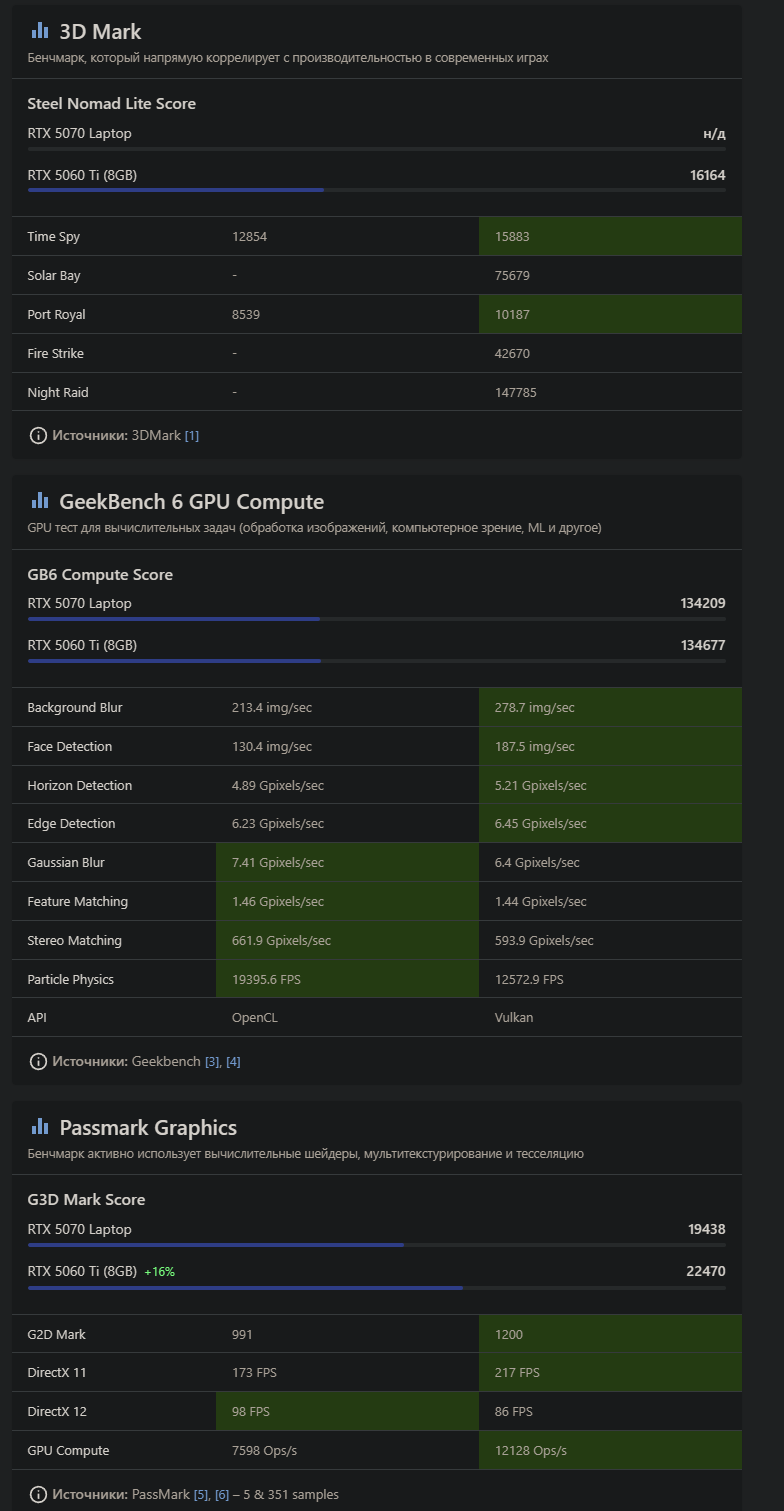The width and height of the screenshot is (784, 1511).
Task: Click the RTX 5060 Ti G3D Mark bar
Action: [x=376, y=1287]
